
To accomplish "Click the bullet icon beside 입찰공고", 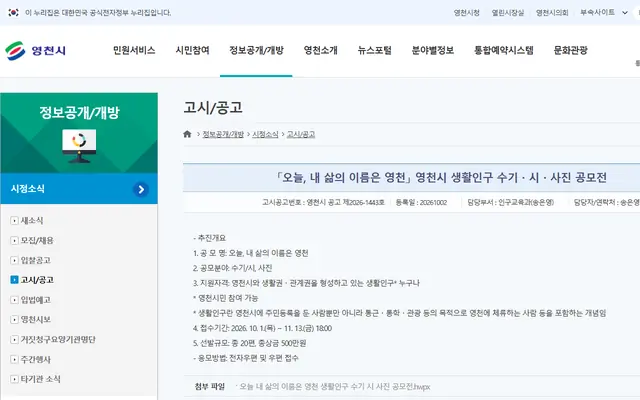I will 14,260.
